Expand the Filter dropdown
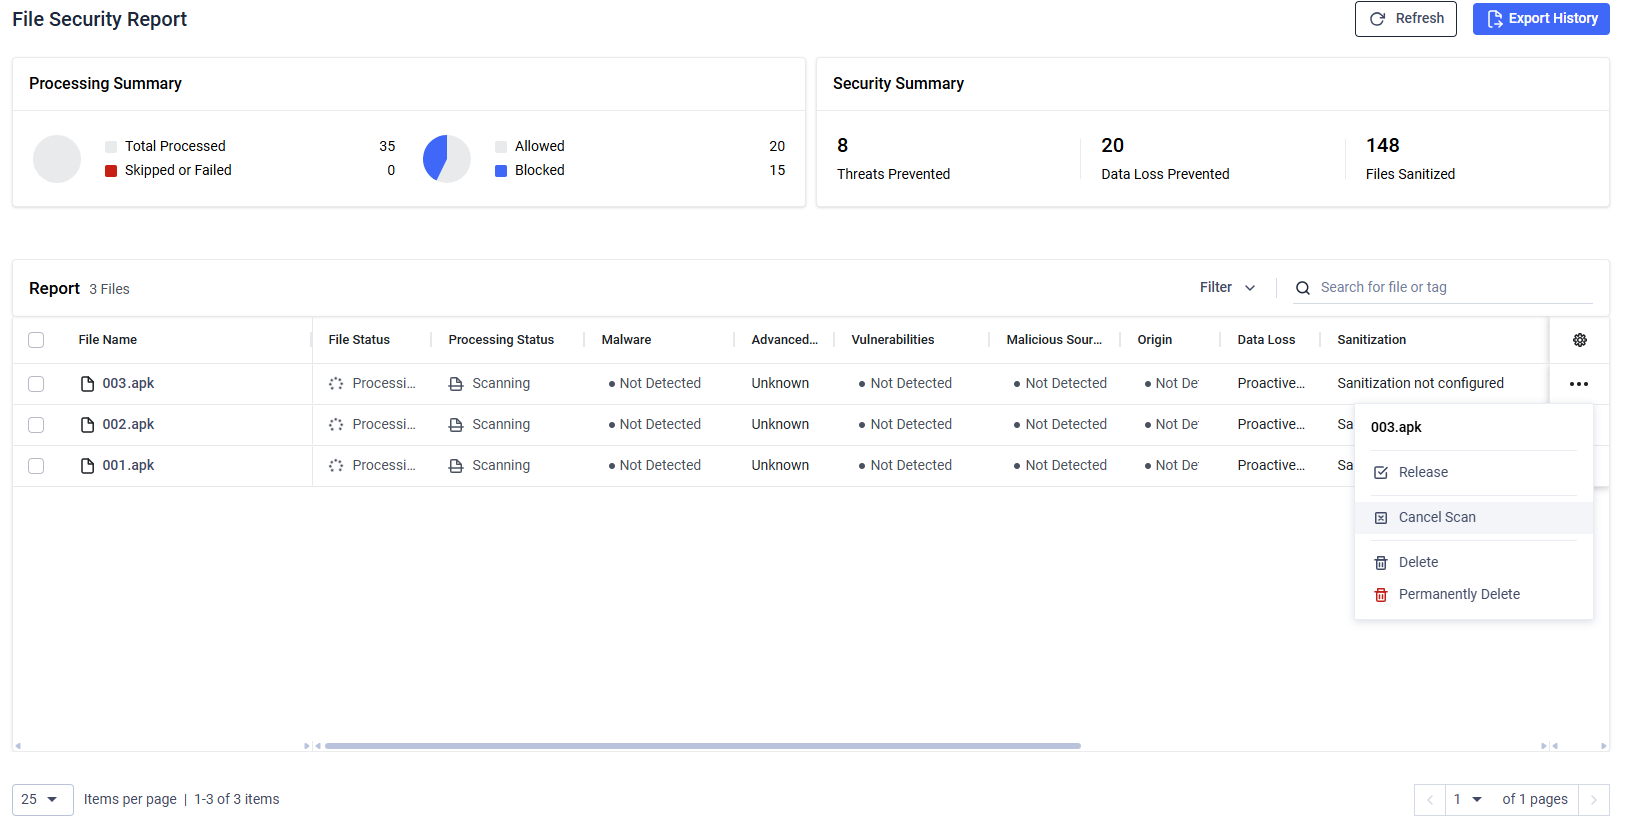Viewport: 1628px width, 838px height. [1227, 288]
